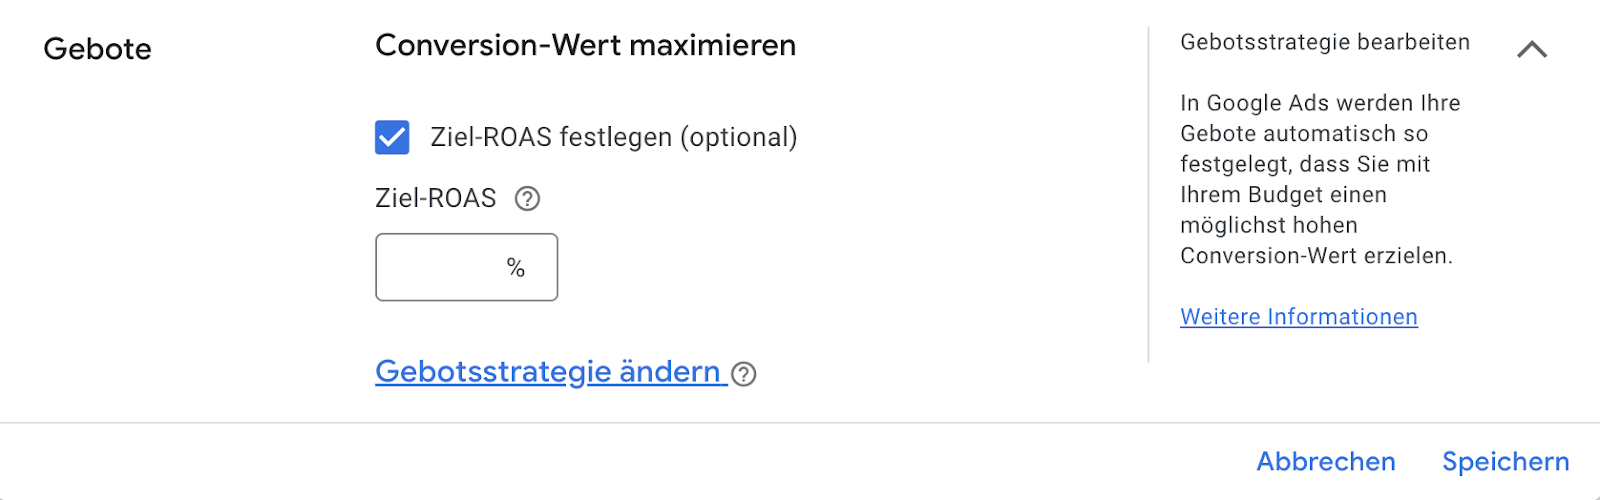Image resolution: width=1600 pixels, height=500 pixels.
Task: Click the % symbol inside the Ziel-ROAS box
Action: [x=516, y=267]
